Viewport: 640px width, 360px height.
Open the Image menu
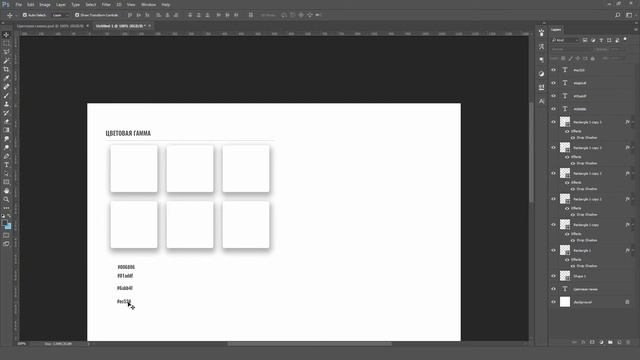click(45, 4)
